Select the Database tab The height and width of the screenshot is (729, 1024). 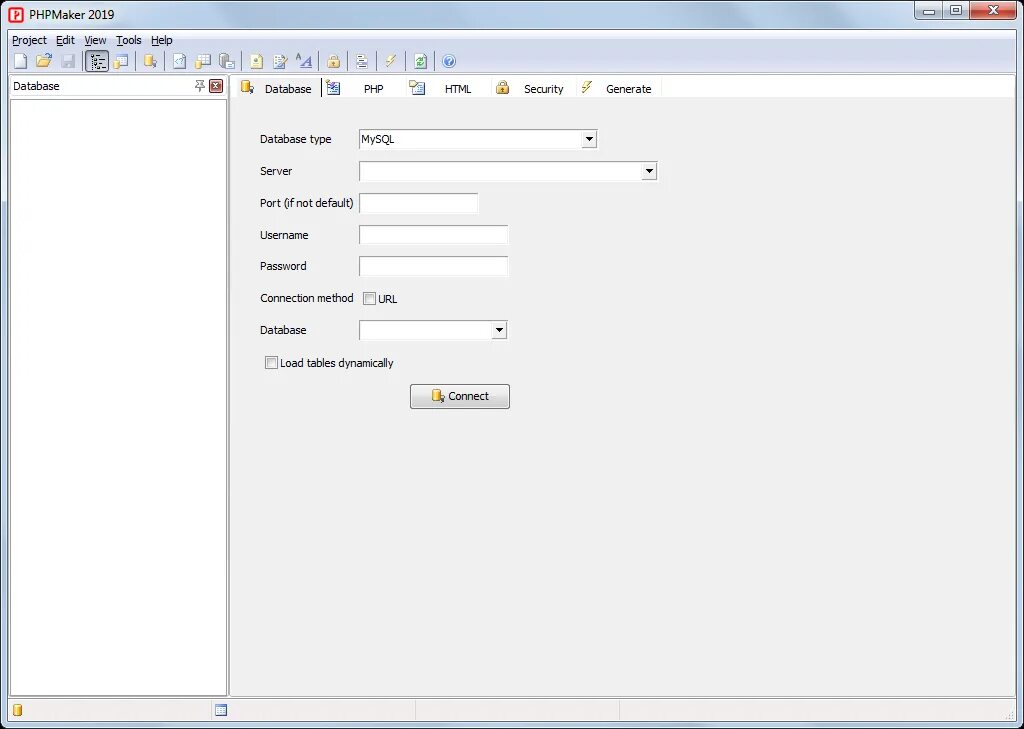277,88
